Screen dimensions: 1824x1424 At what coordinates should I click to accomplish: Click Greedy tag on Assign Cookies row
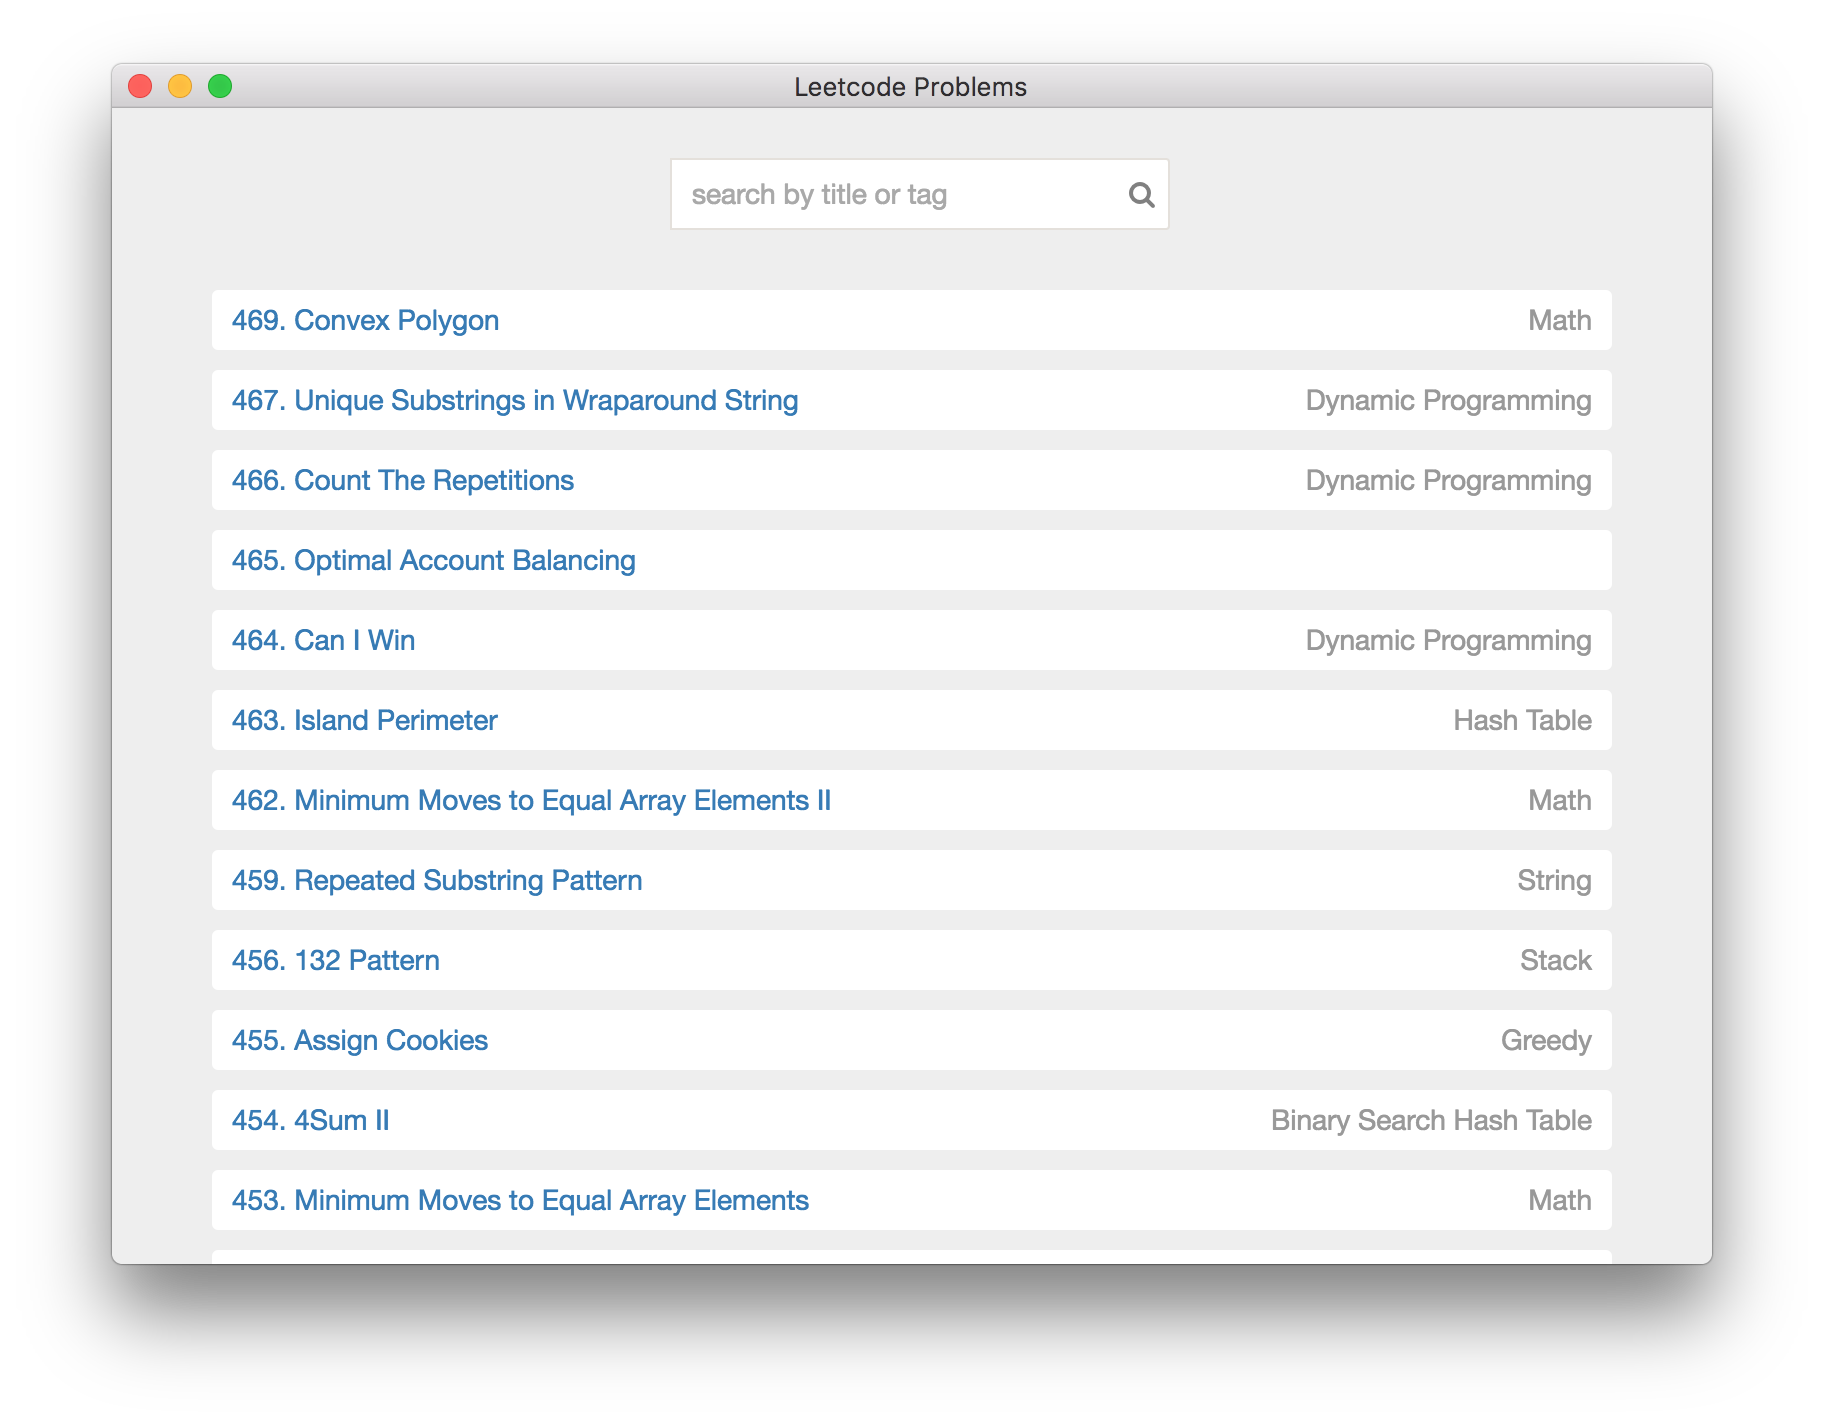[1546, 1040]
